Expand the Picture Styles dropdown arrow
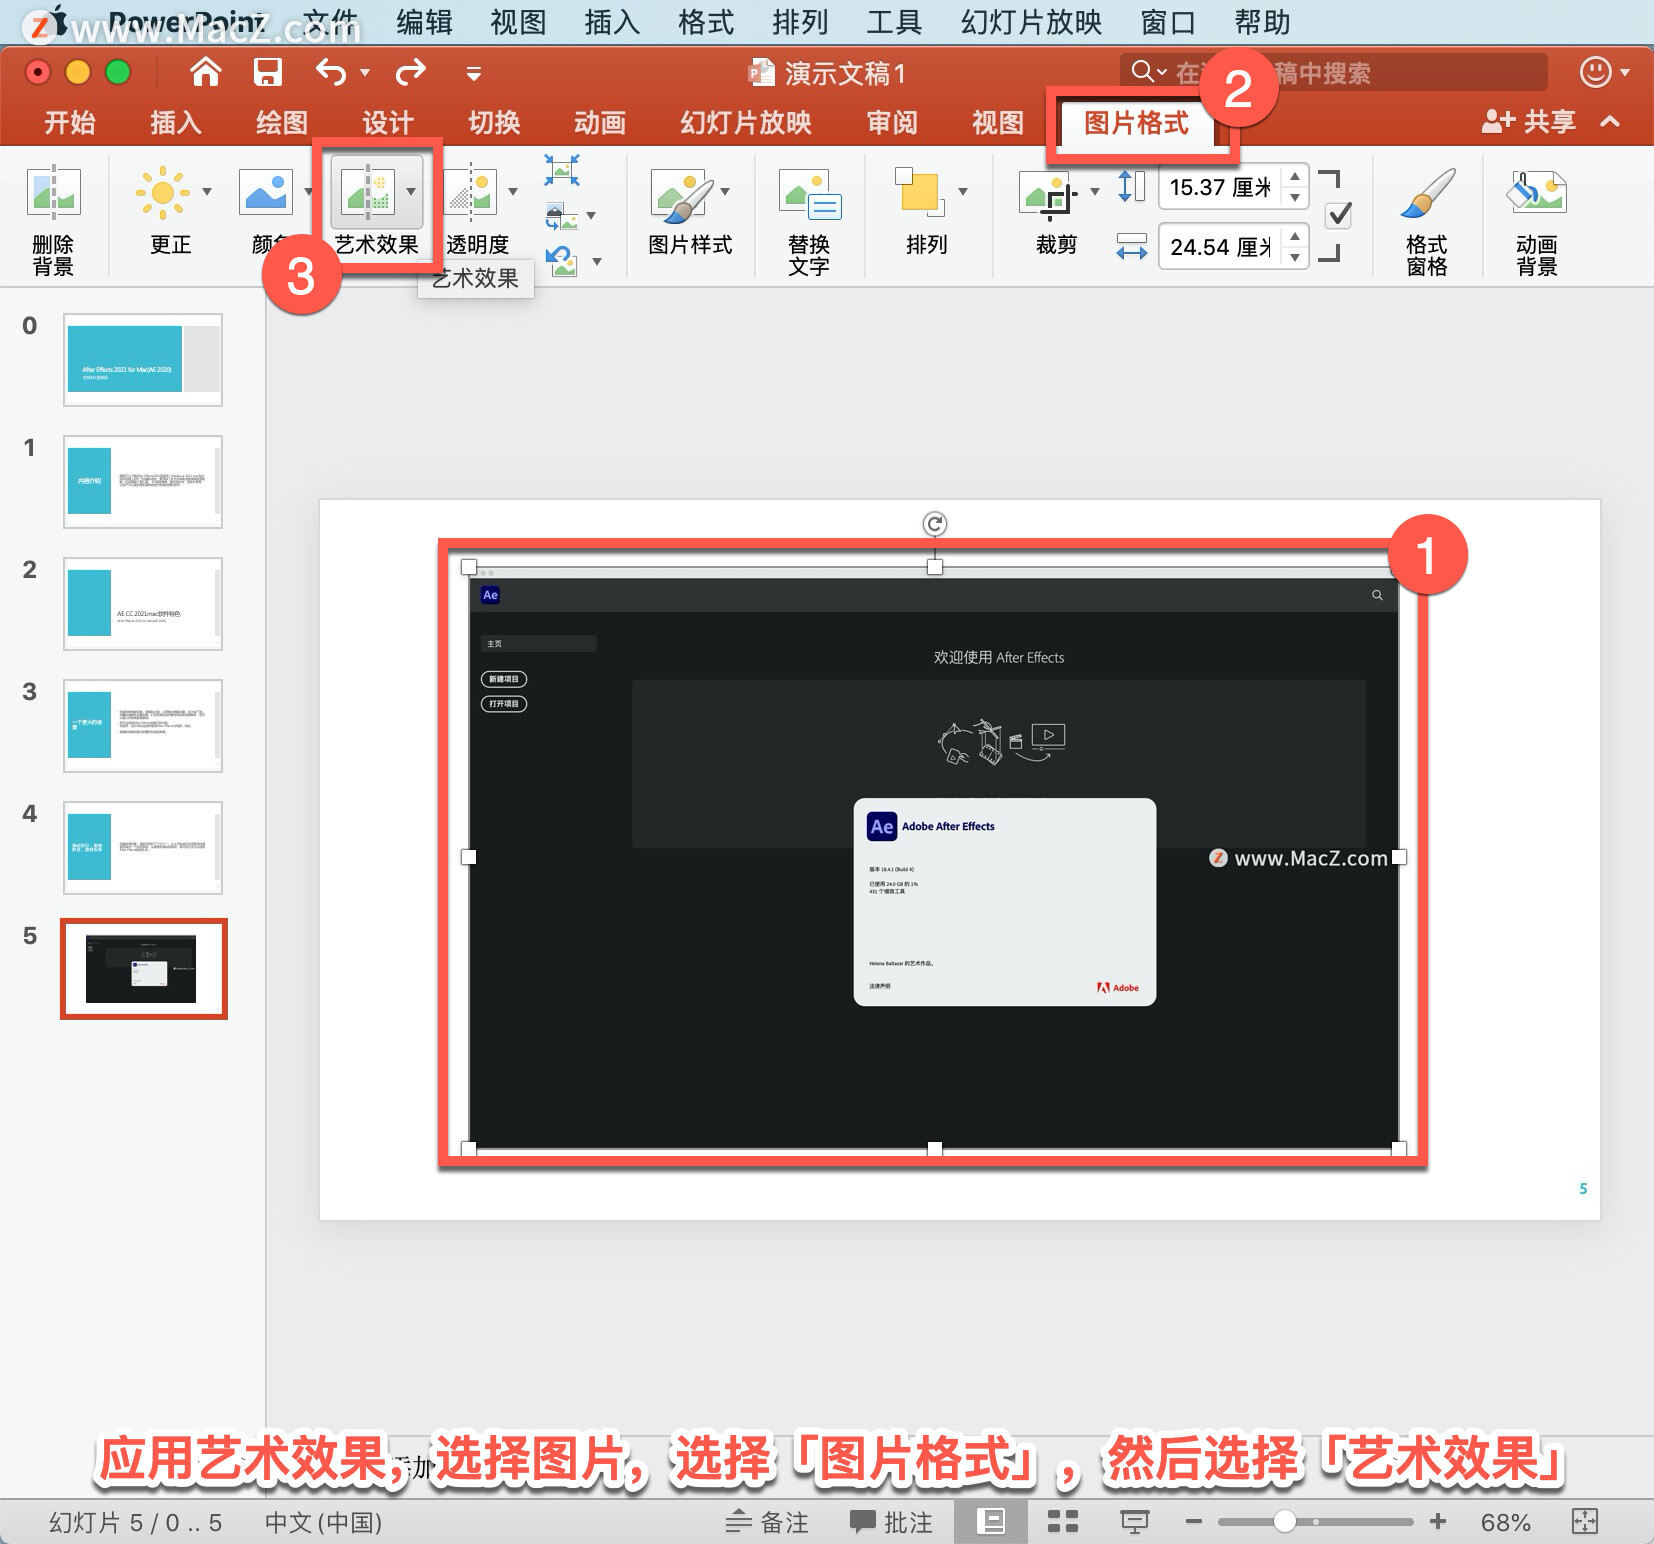 [x=725, y=191]
